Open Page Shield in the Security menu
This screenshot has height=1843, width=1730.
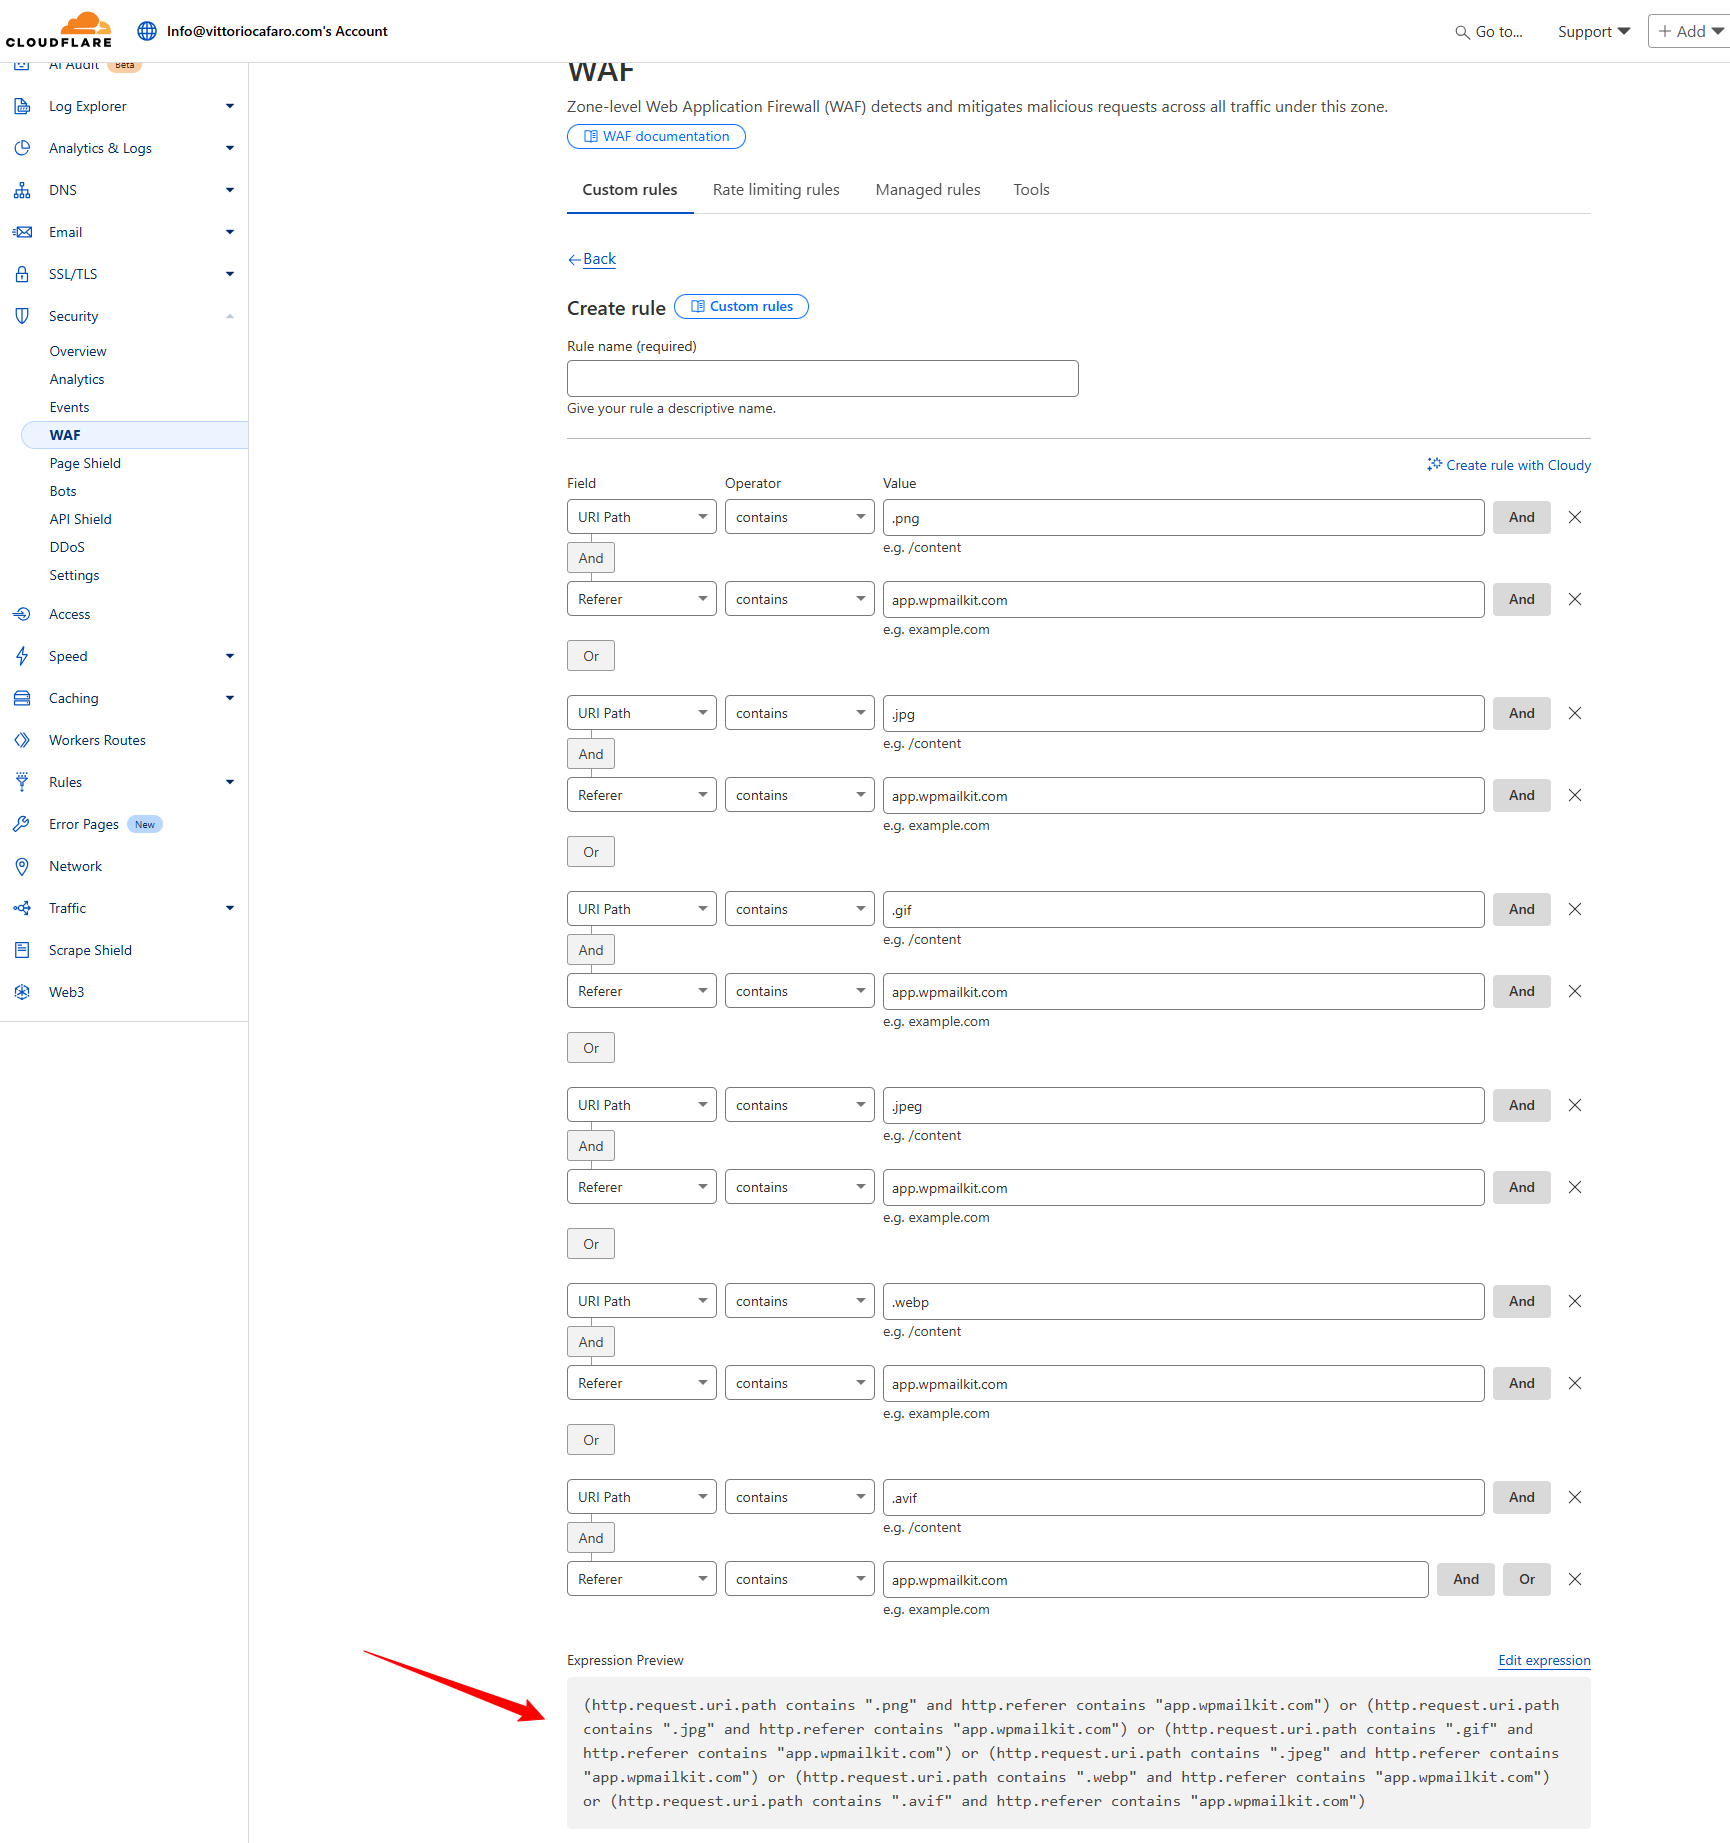85,463
